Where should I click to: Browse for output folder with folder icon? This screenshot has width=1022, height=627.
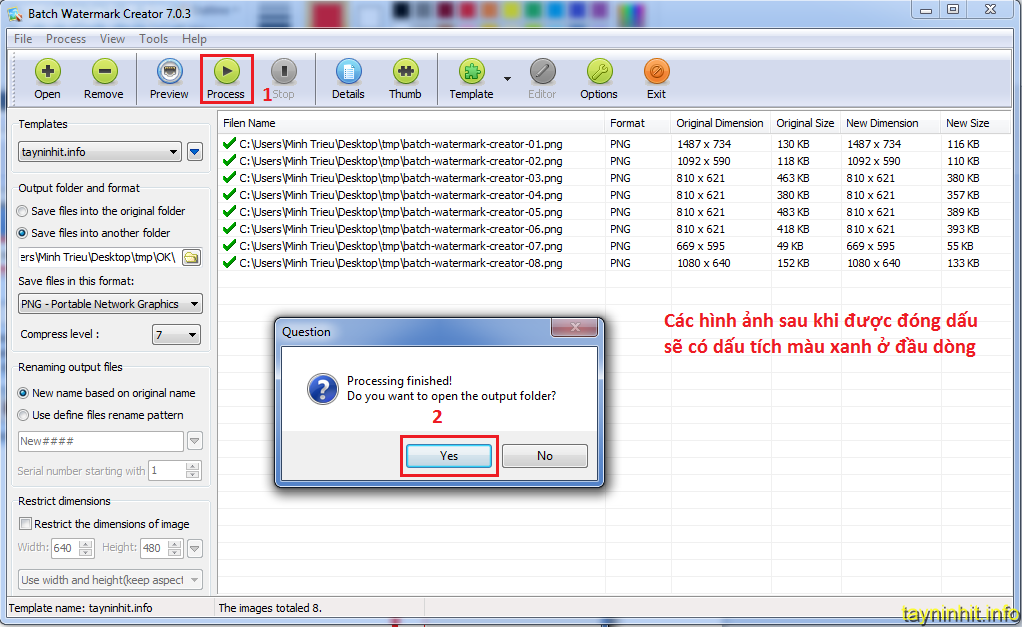(191, 257)
